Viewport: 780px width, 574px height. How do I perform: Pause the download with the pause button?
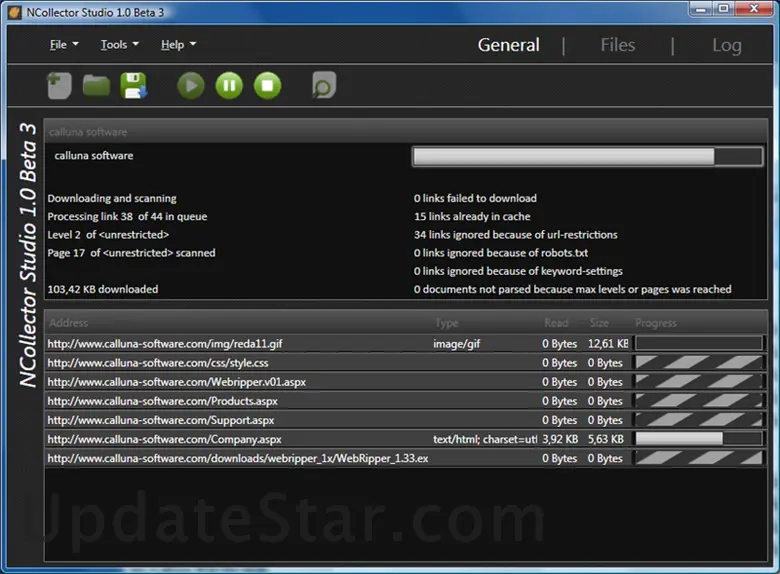pyautogui.click(x=229, y=86)
